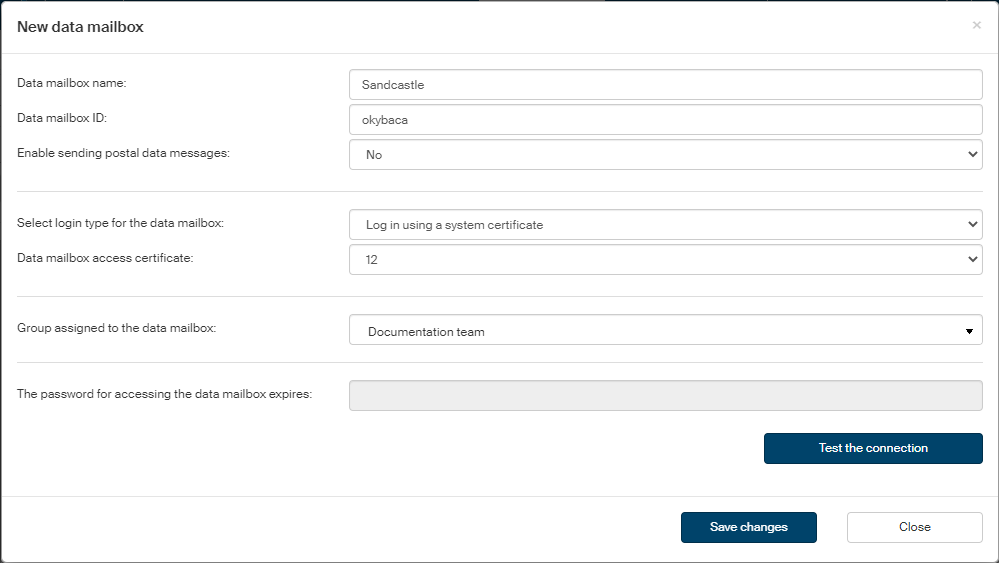Close the dialog with the X icon

(976, 26)
